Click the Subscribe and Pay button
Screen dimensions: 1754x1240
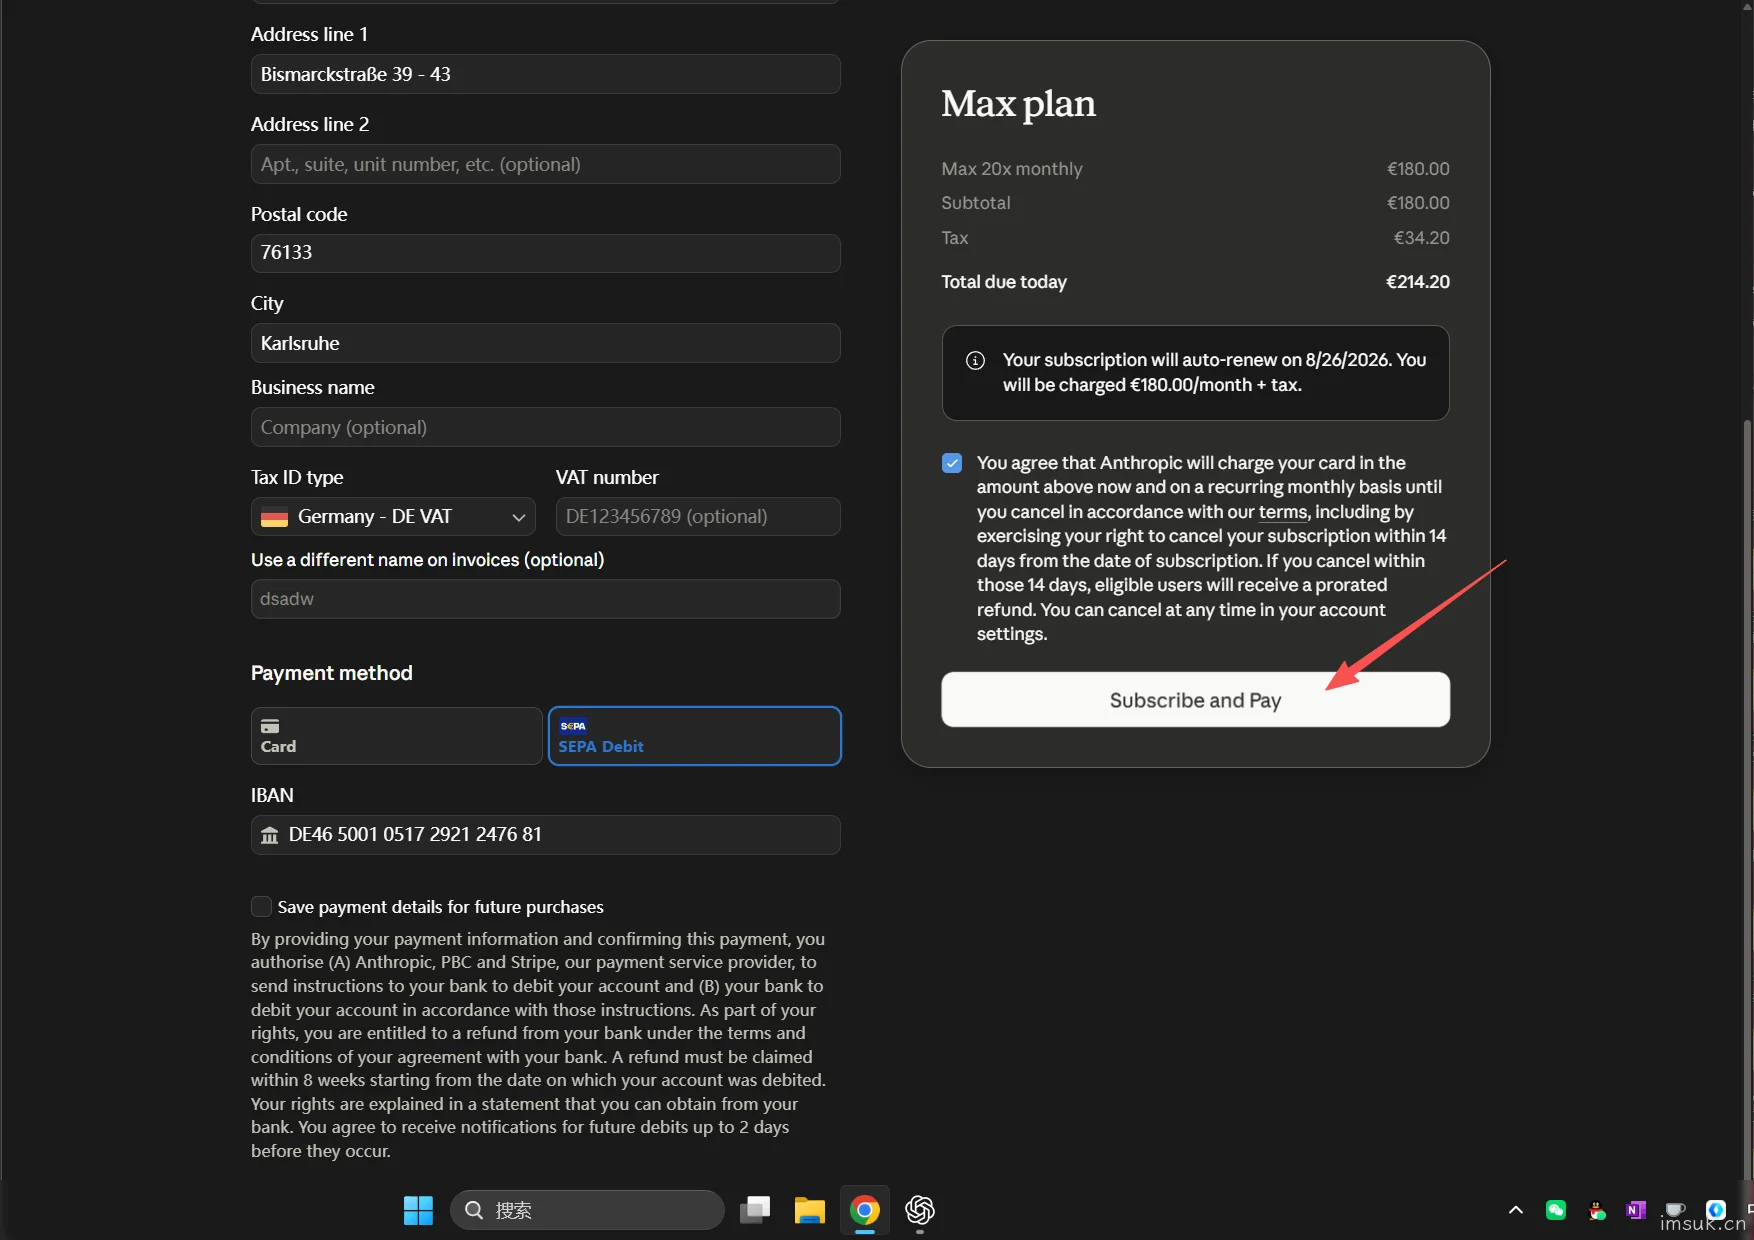pos(1196,700)
